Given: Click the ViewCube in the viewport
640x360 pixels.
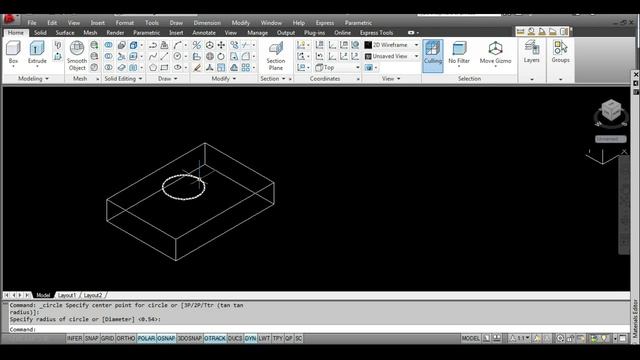Looking at the screenshot, I should [611, 111].
